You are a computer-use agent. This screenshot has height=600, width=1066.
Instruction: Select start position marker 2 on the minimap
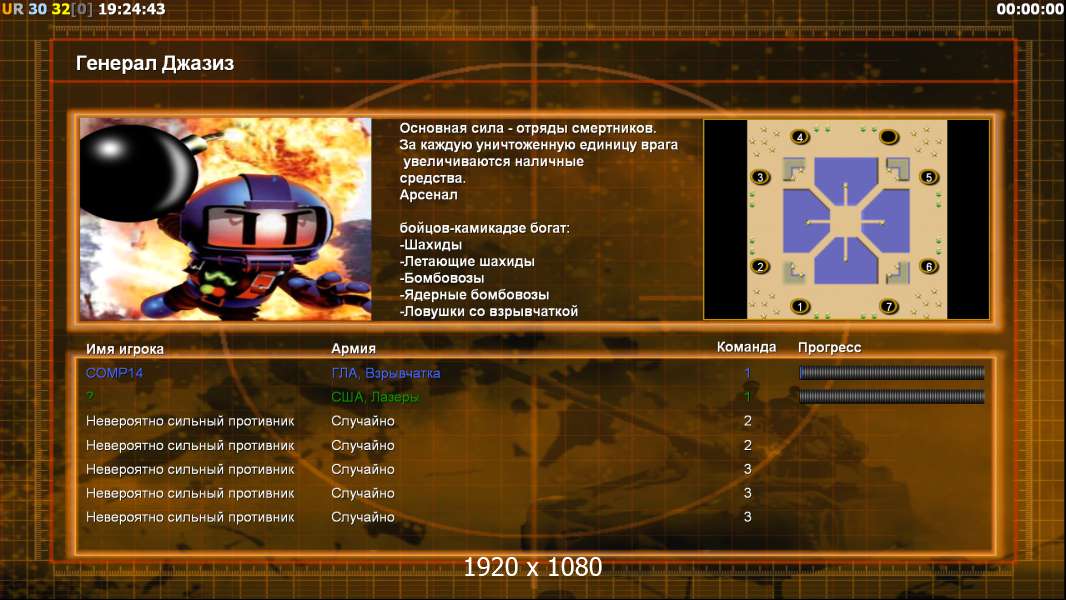tap(760, 266)
